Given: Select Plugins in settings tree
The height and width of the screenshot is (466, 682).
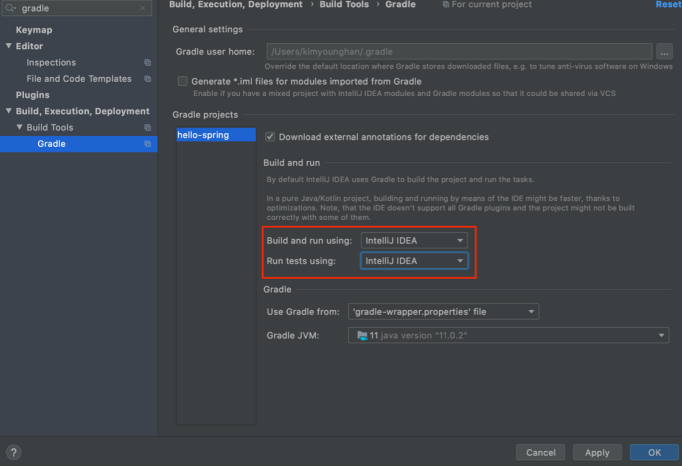Looking at the screenshot, I should pos(33,95).
